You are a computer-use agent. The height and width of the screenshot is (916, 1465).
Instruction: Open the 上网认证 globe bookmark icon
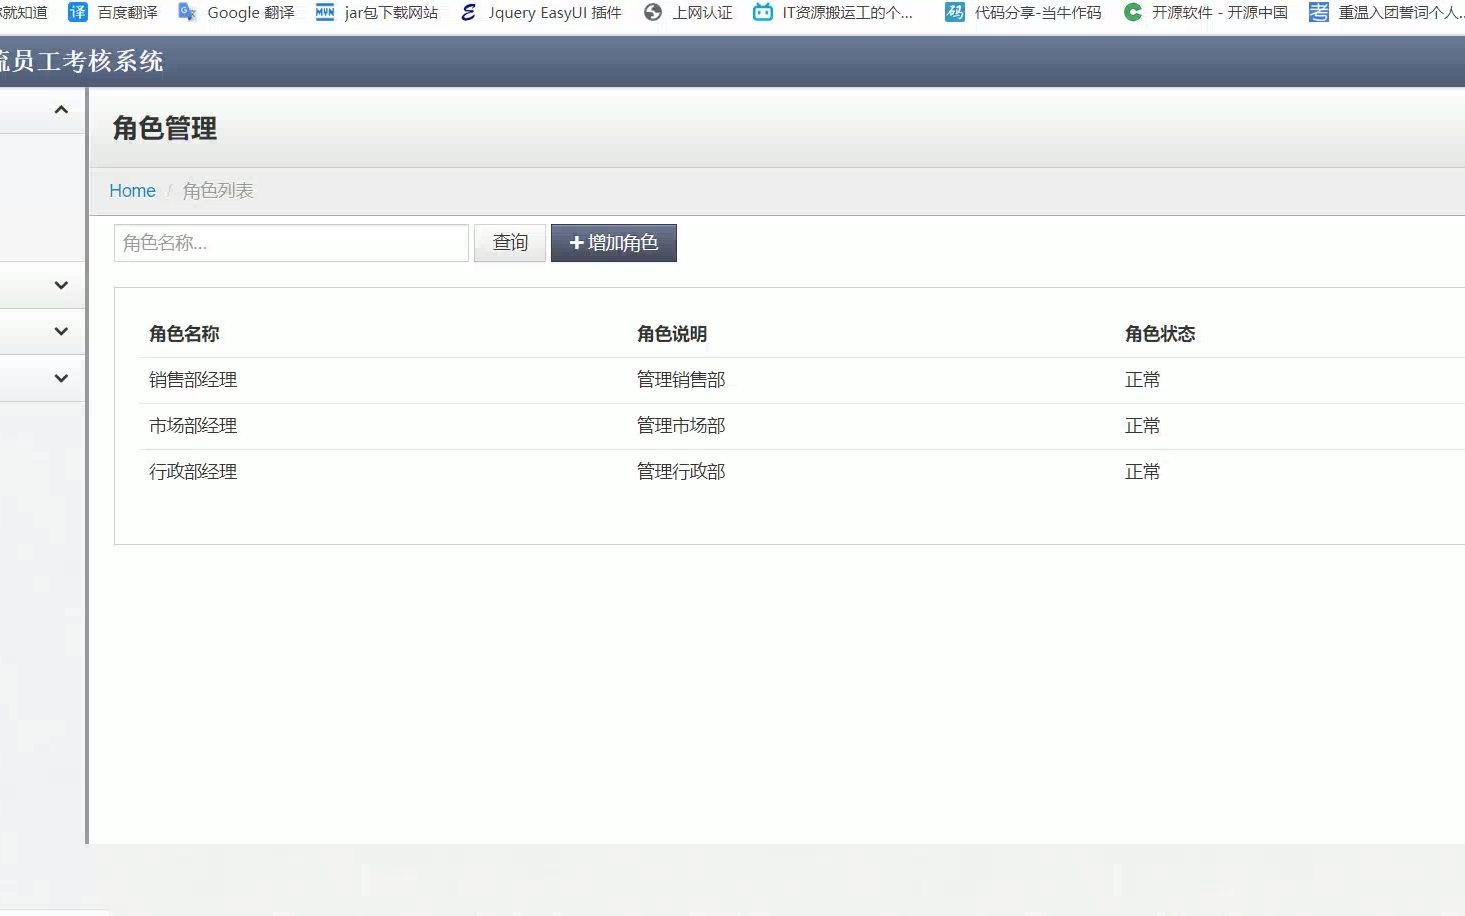pos(653,12)
